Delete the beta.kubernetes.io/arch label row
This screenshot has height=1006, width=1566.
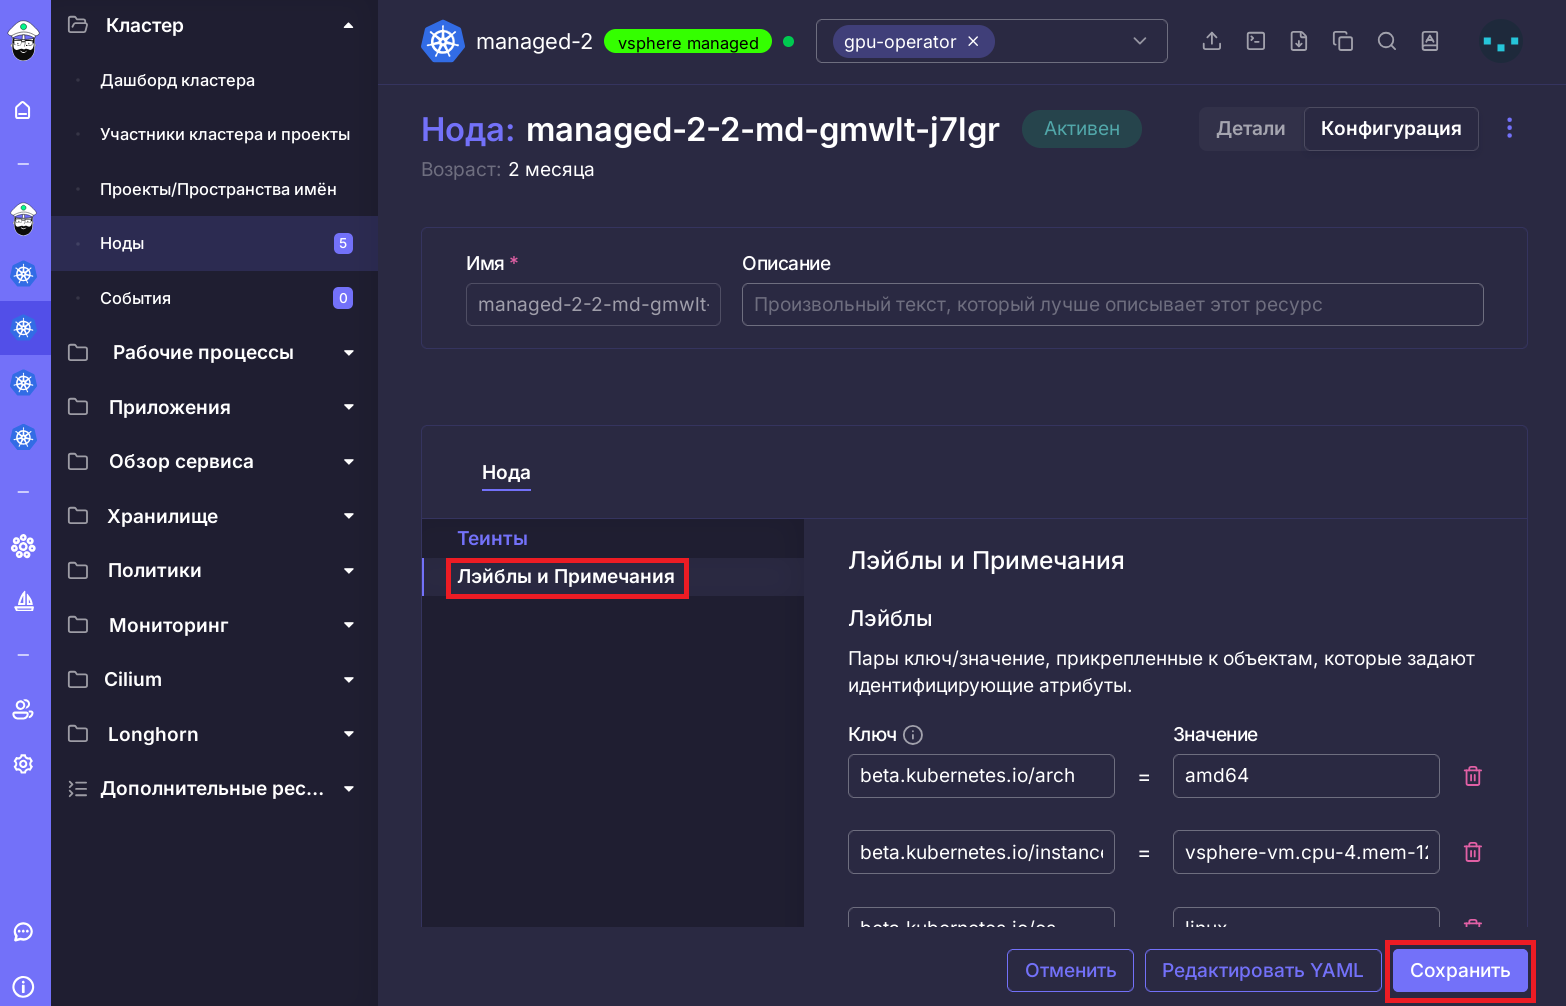[x=1473, y=776]
